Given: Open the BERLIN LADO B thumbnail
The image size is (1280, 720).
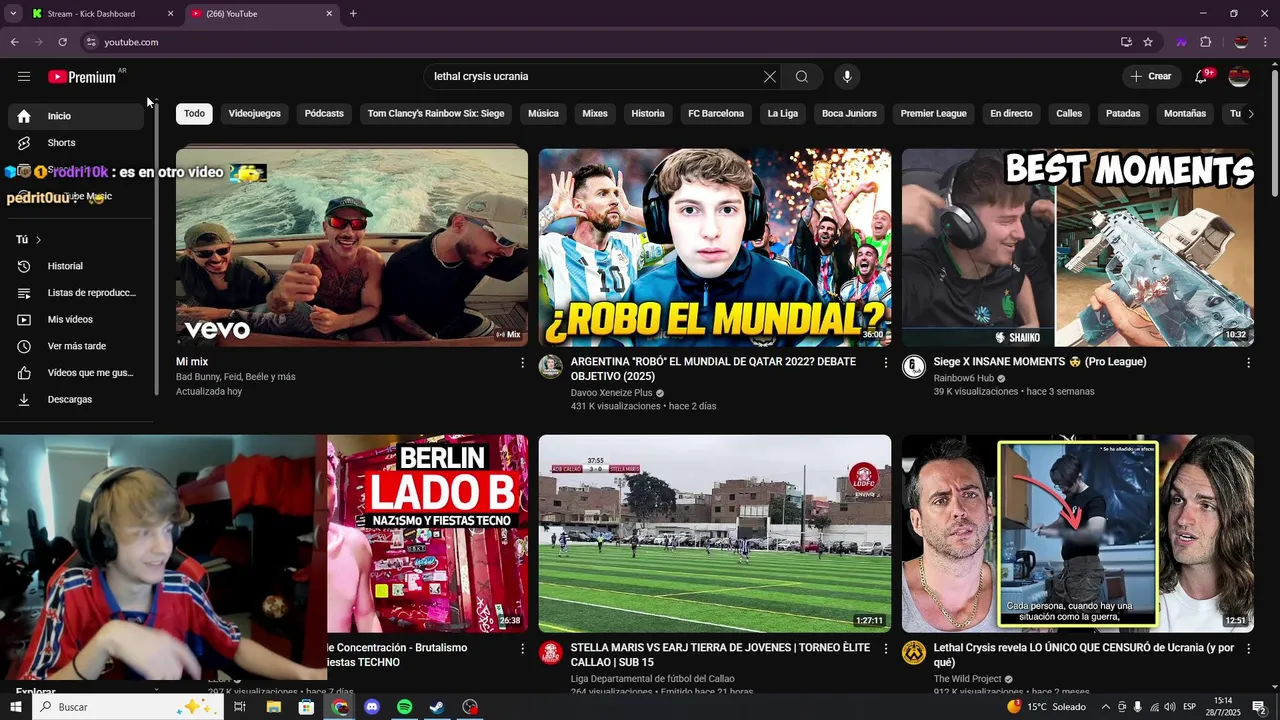Looking at the screenshot, I should 428,533.
